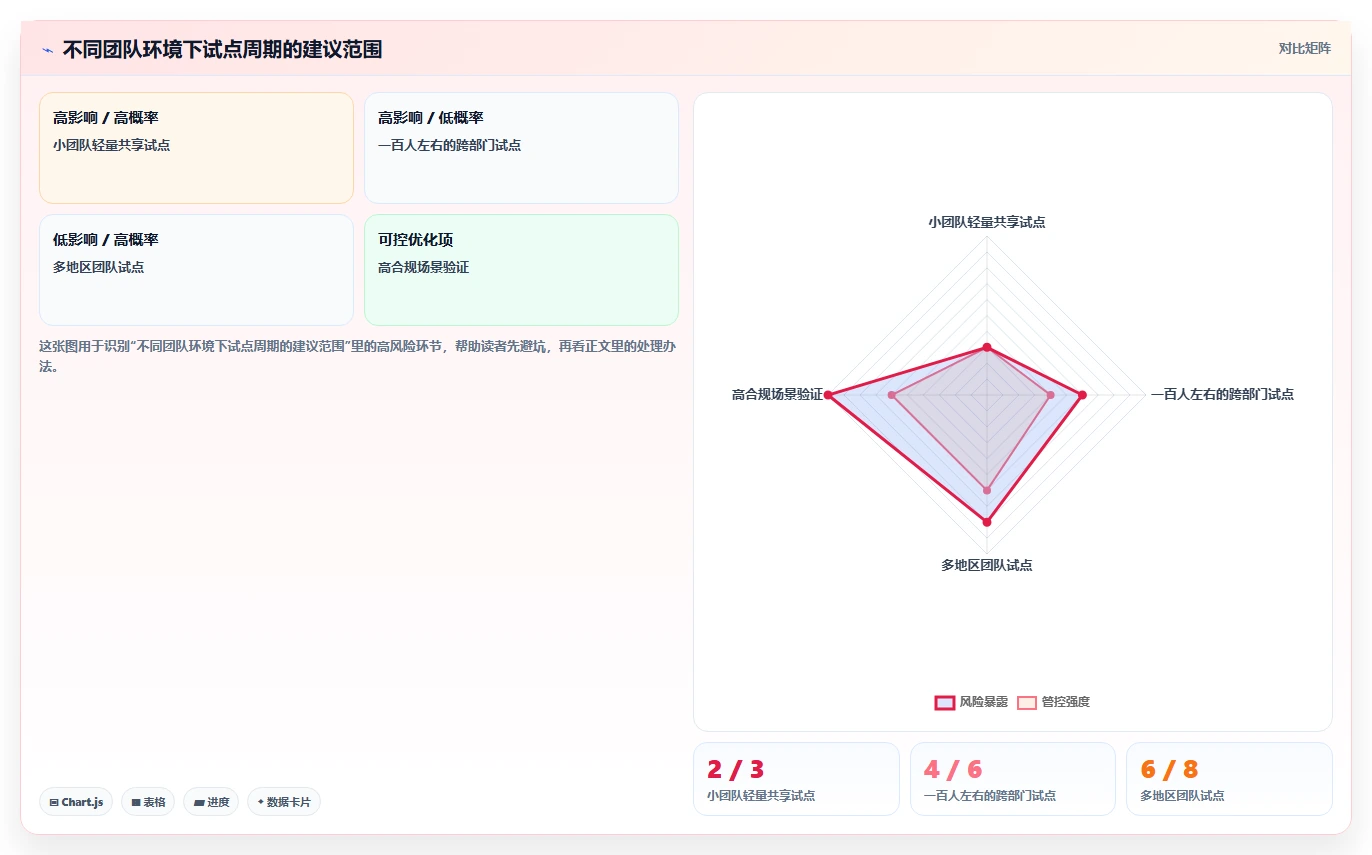Viewport: 1372px width, 855px height.
Task: Click the 风险暴露 data point on 多地区团队试点 axis
Action: click(x=987, y=522)
